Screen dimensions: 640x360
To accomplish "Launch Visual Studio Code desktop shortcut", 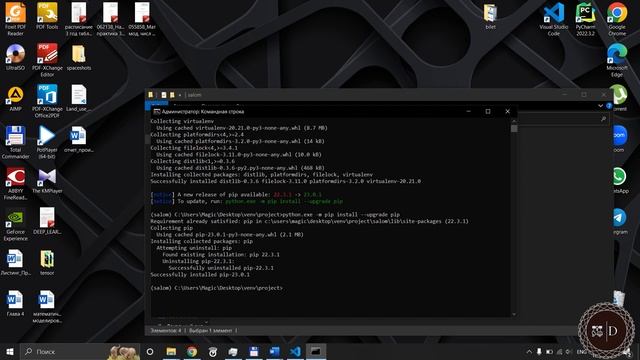I will (553, 19).
